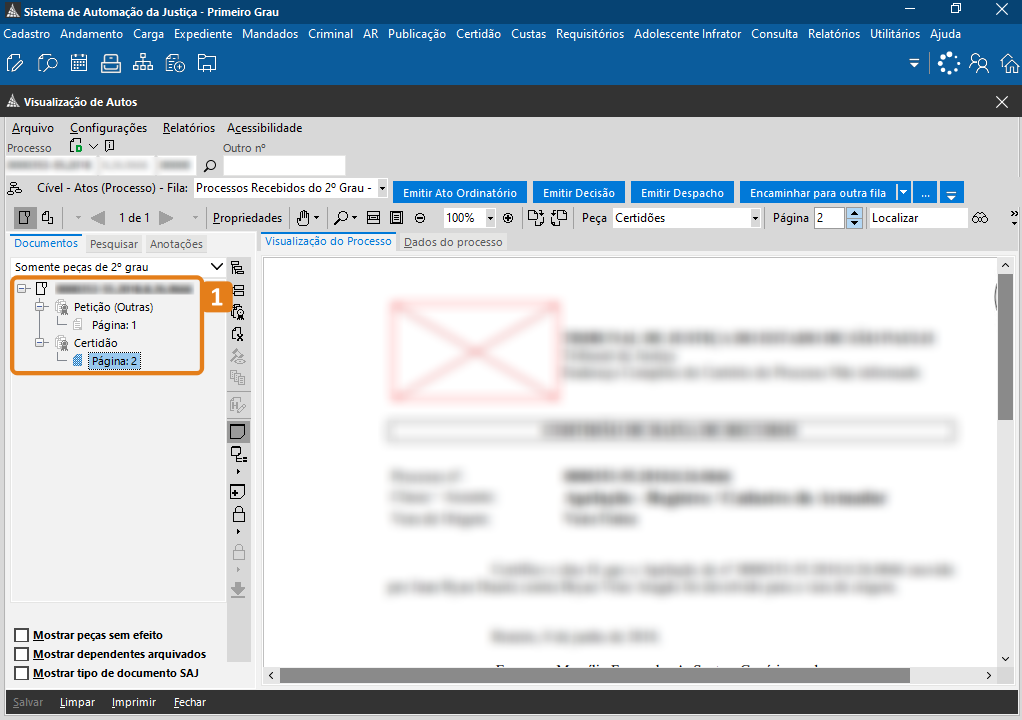The image size is (1022, 720).
Task: Open the hand tool dropdown arrow
Action: [317, 218]
